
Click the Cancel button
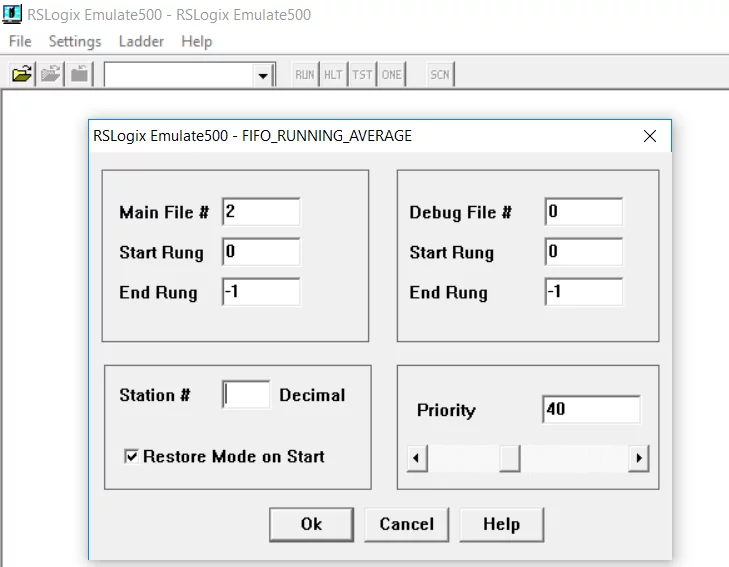coord(407,524)
